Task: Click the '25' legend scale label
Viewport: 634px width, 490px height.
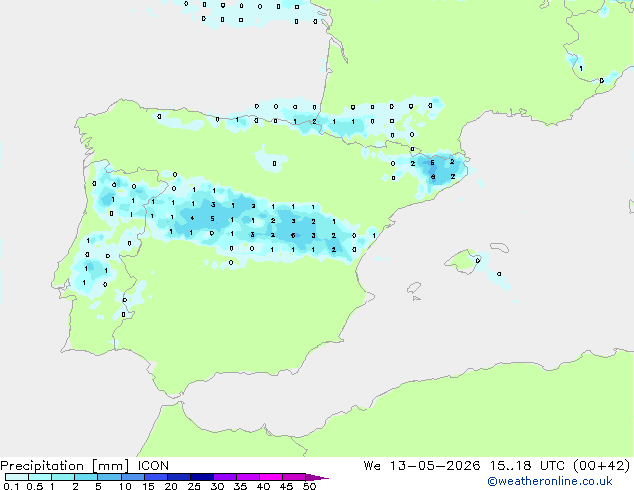Action: (x=194, y=486)
